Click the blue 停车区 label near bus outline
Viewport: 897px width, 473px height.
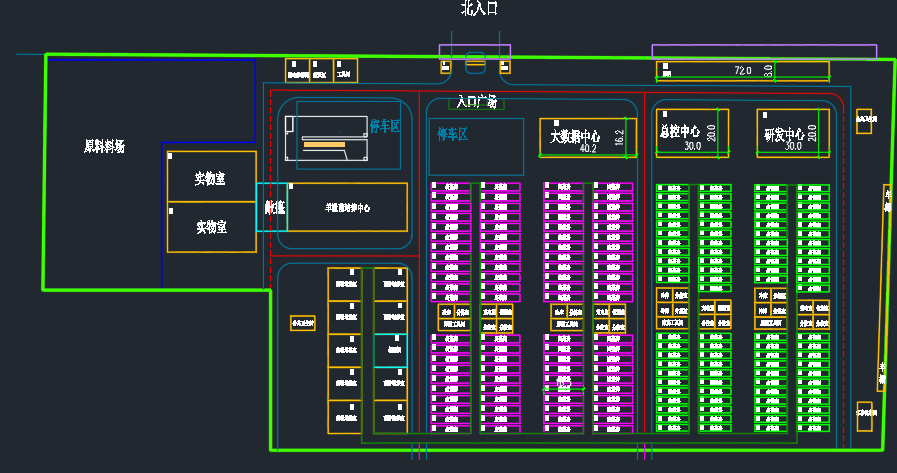tap(385, 126)
